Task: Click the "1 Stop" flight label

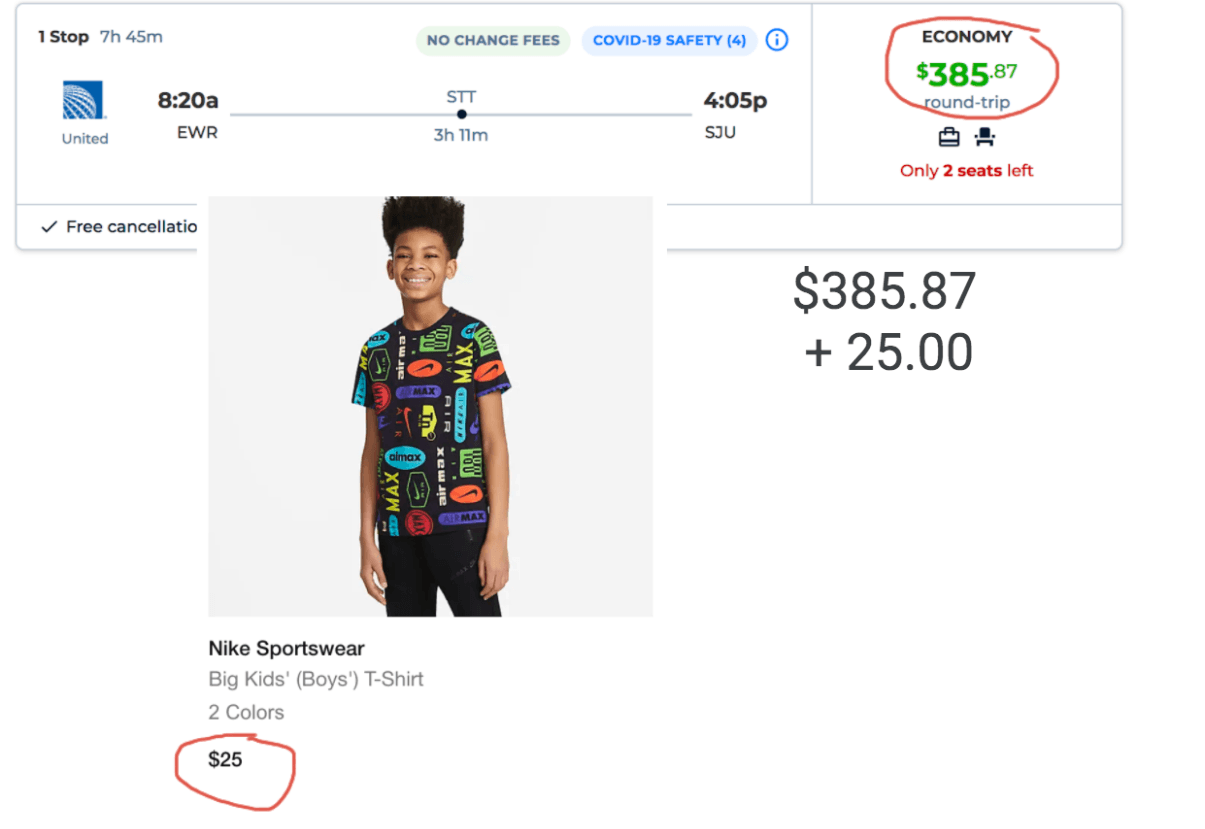Action: pyautogui.click(x=63, y=37)
